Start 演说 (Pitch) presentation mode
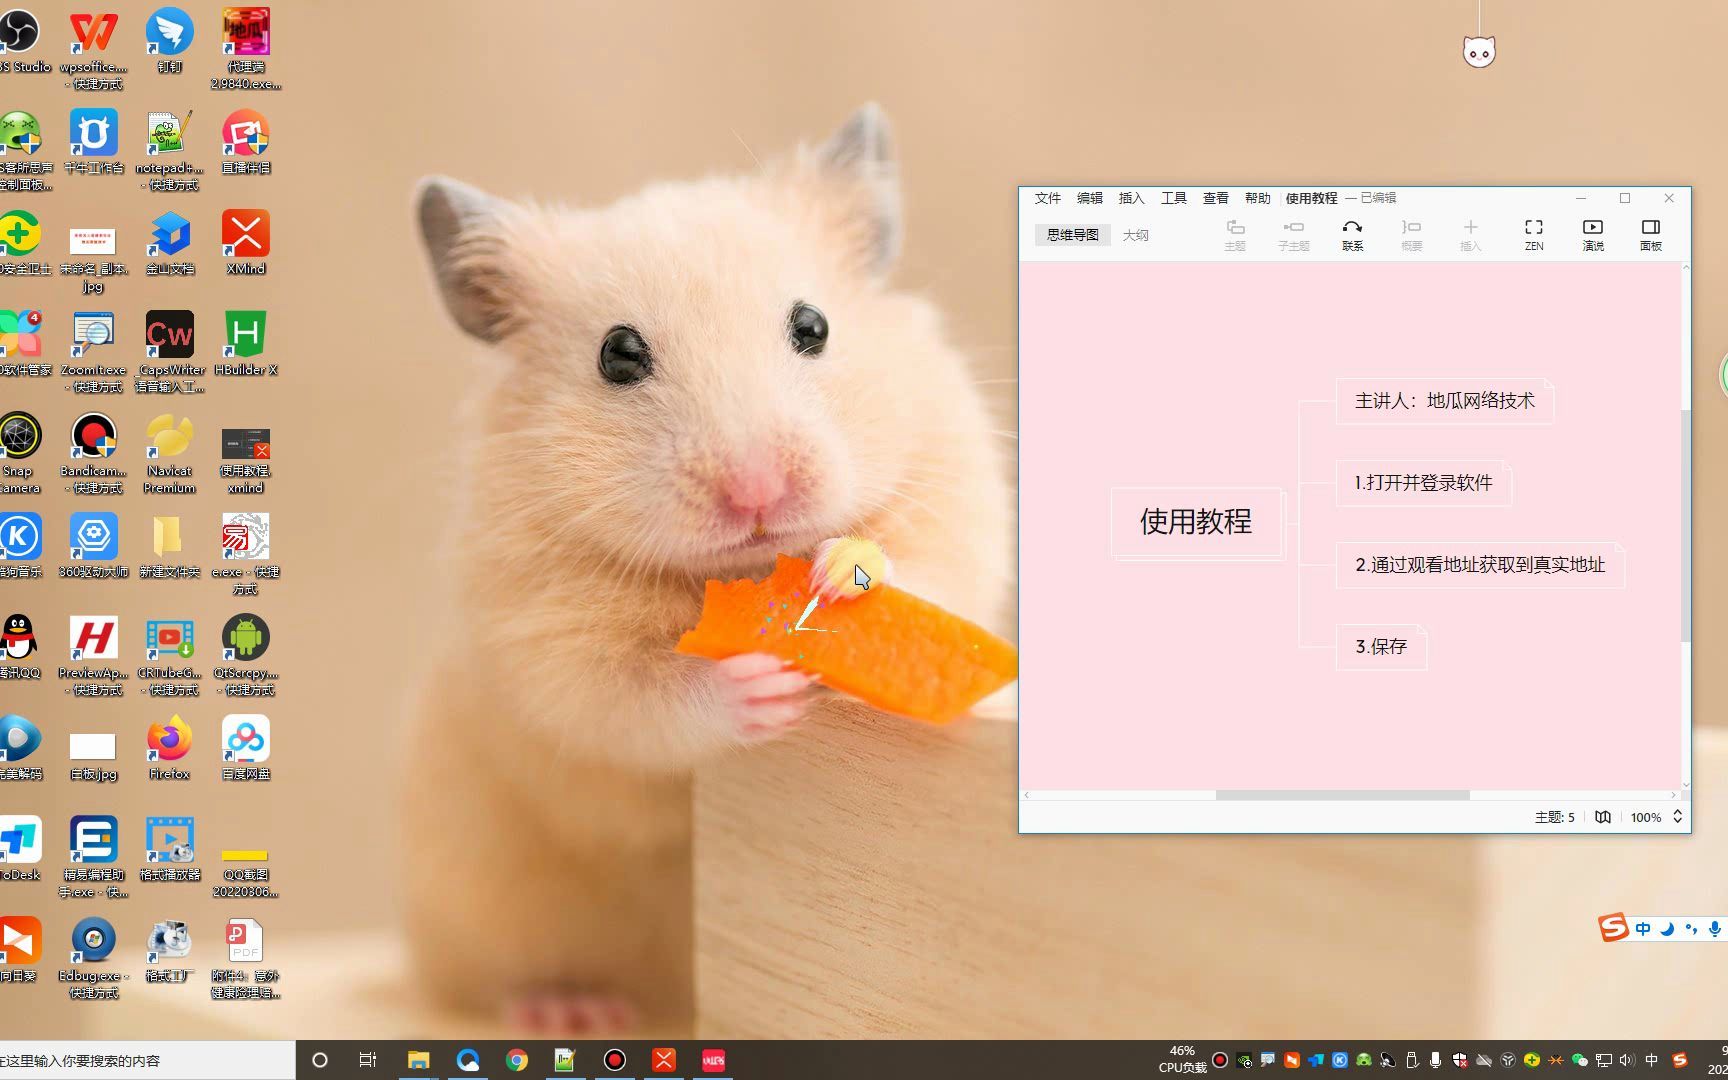This screenshot has width=1728, height=1080. (x=1593, y=235)
